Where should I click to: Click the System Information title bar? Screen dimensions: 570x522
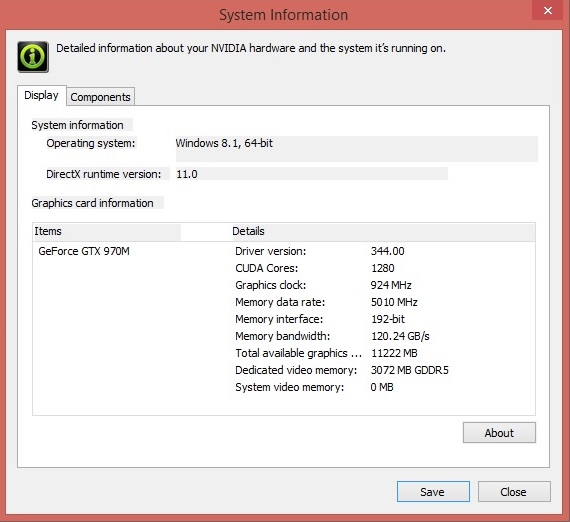(284, 15)
